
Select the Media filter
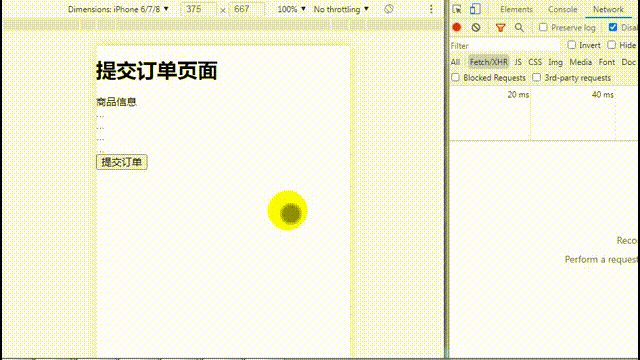click(x=581, y=62)
